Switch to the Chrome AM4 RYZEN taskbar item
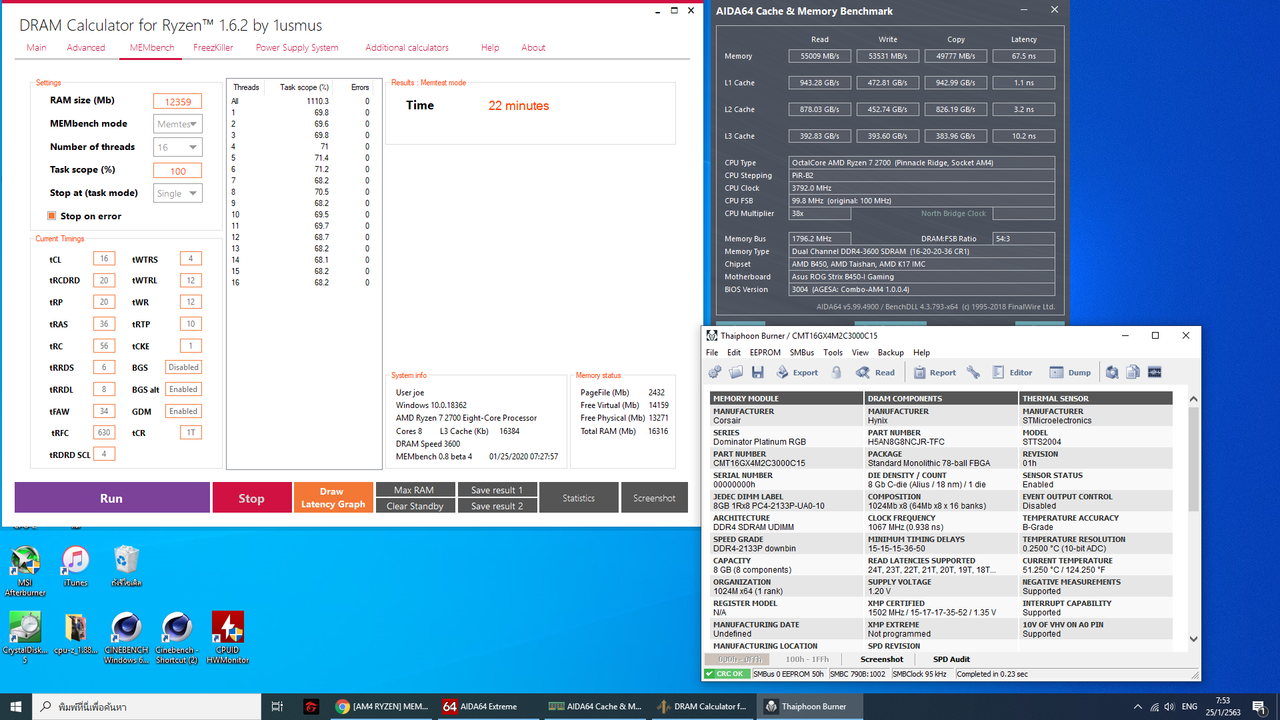This screenshot has width=1280, height=720. tap(381, 706)
